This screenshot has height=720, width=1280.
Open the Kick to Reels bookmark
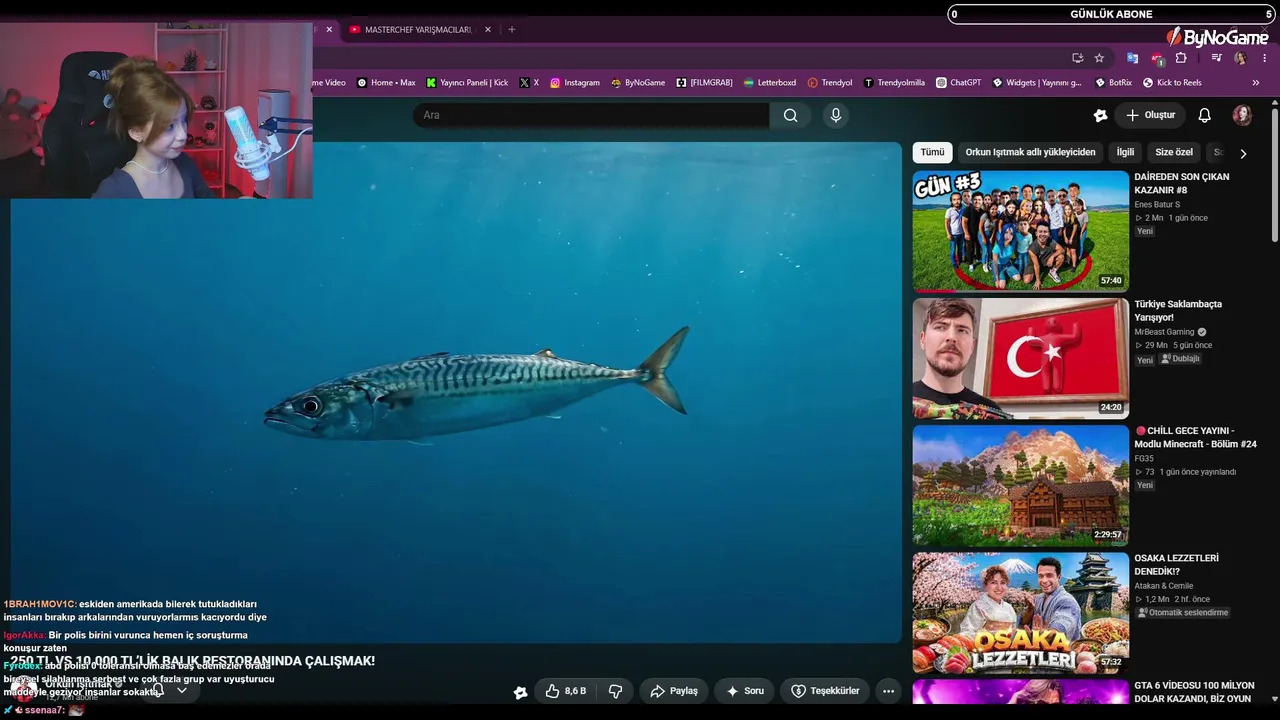pos(1172,83)
